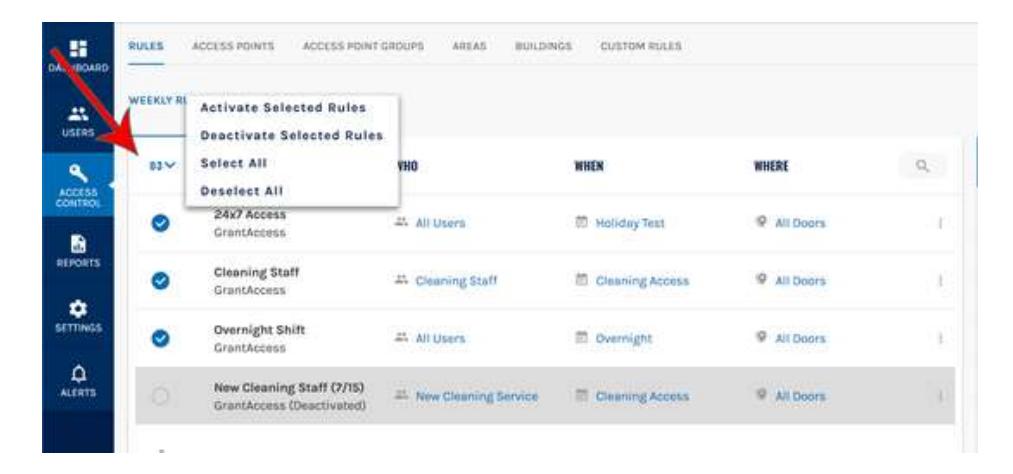Screen dimensions: 1013x474
Task: Choose Deactivate Selected Rules from menu
Action: (291, 136)
